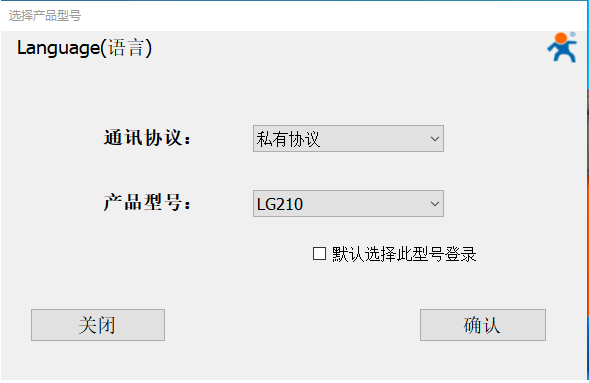589x383 pixels.
Task: Click the 选择产品型号 window title
Action: tap(45, 15)
